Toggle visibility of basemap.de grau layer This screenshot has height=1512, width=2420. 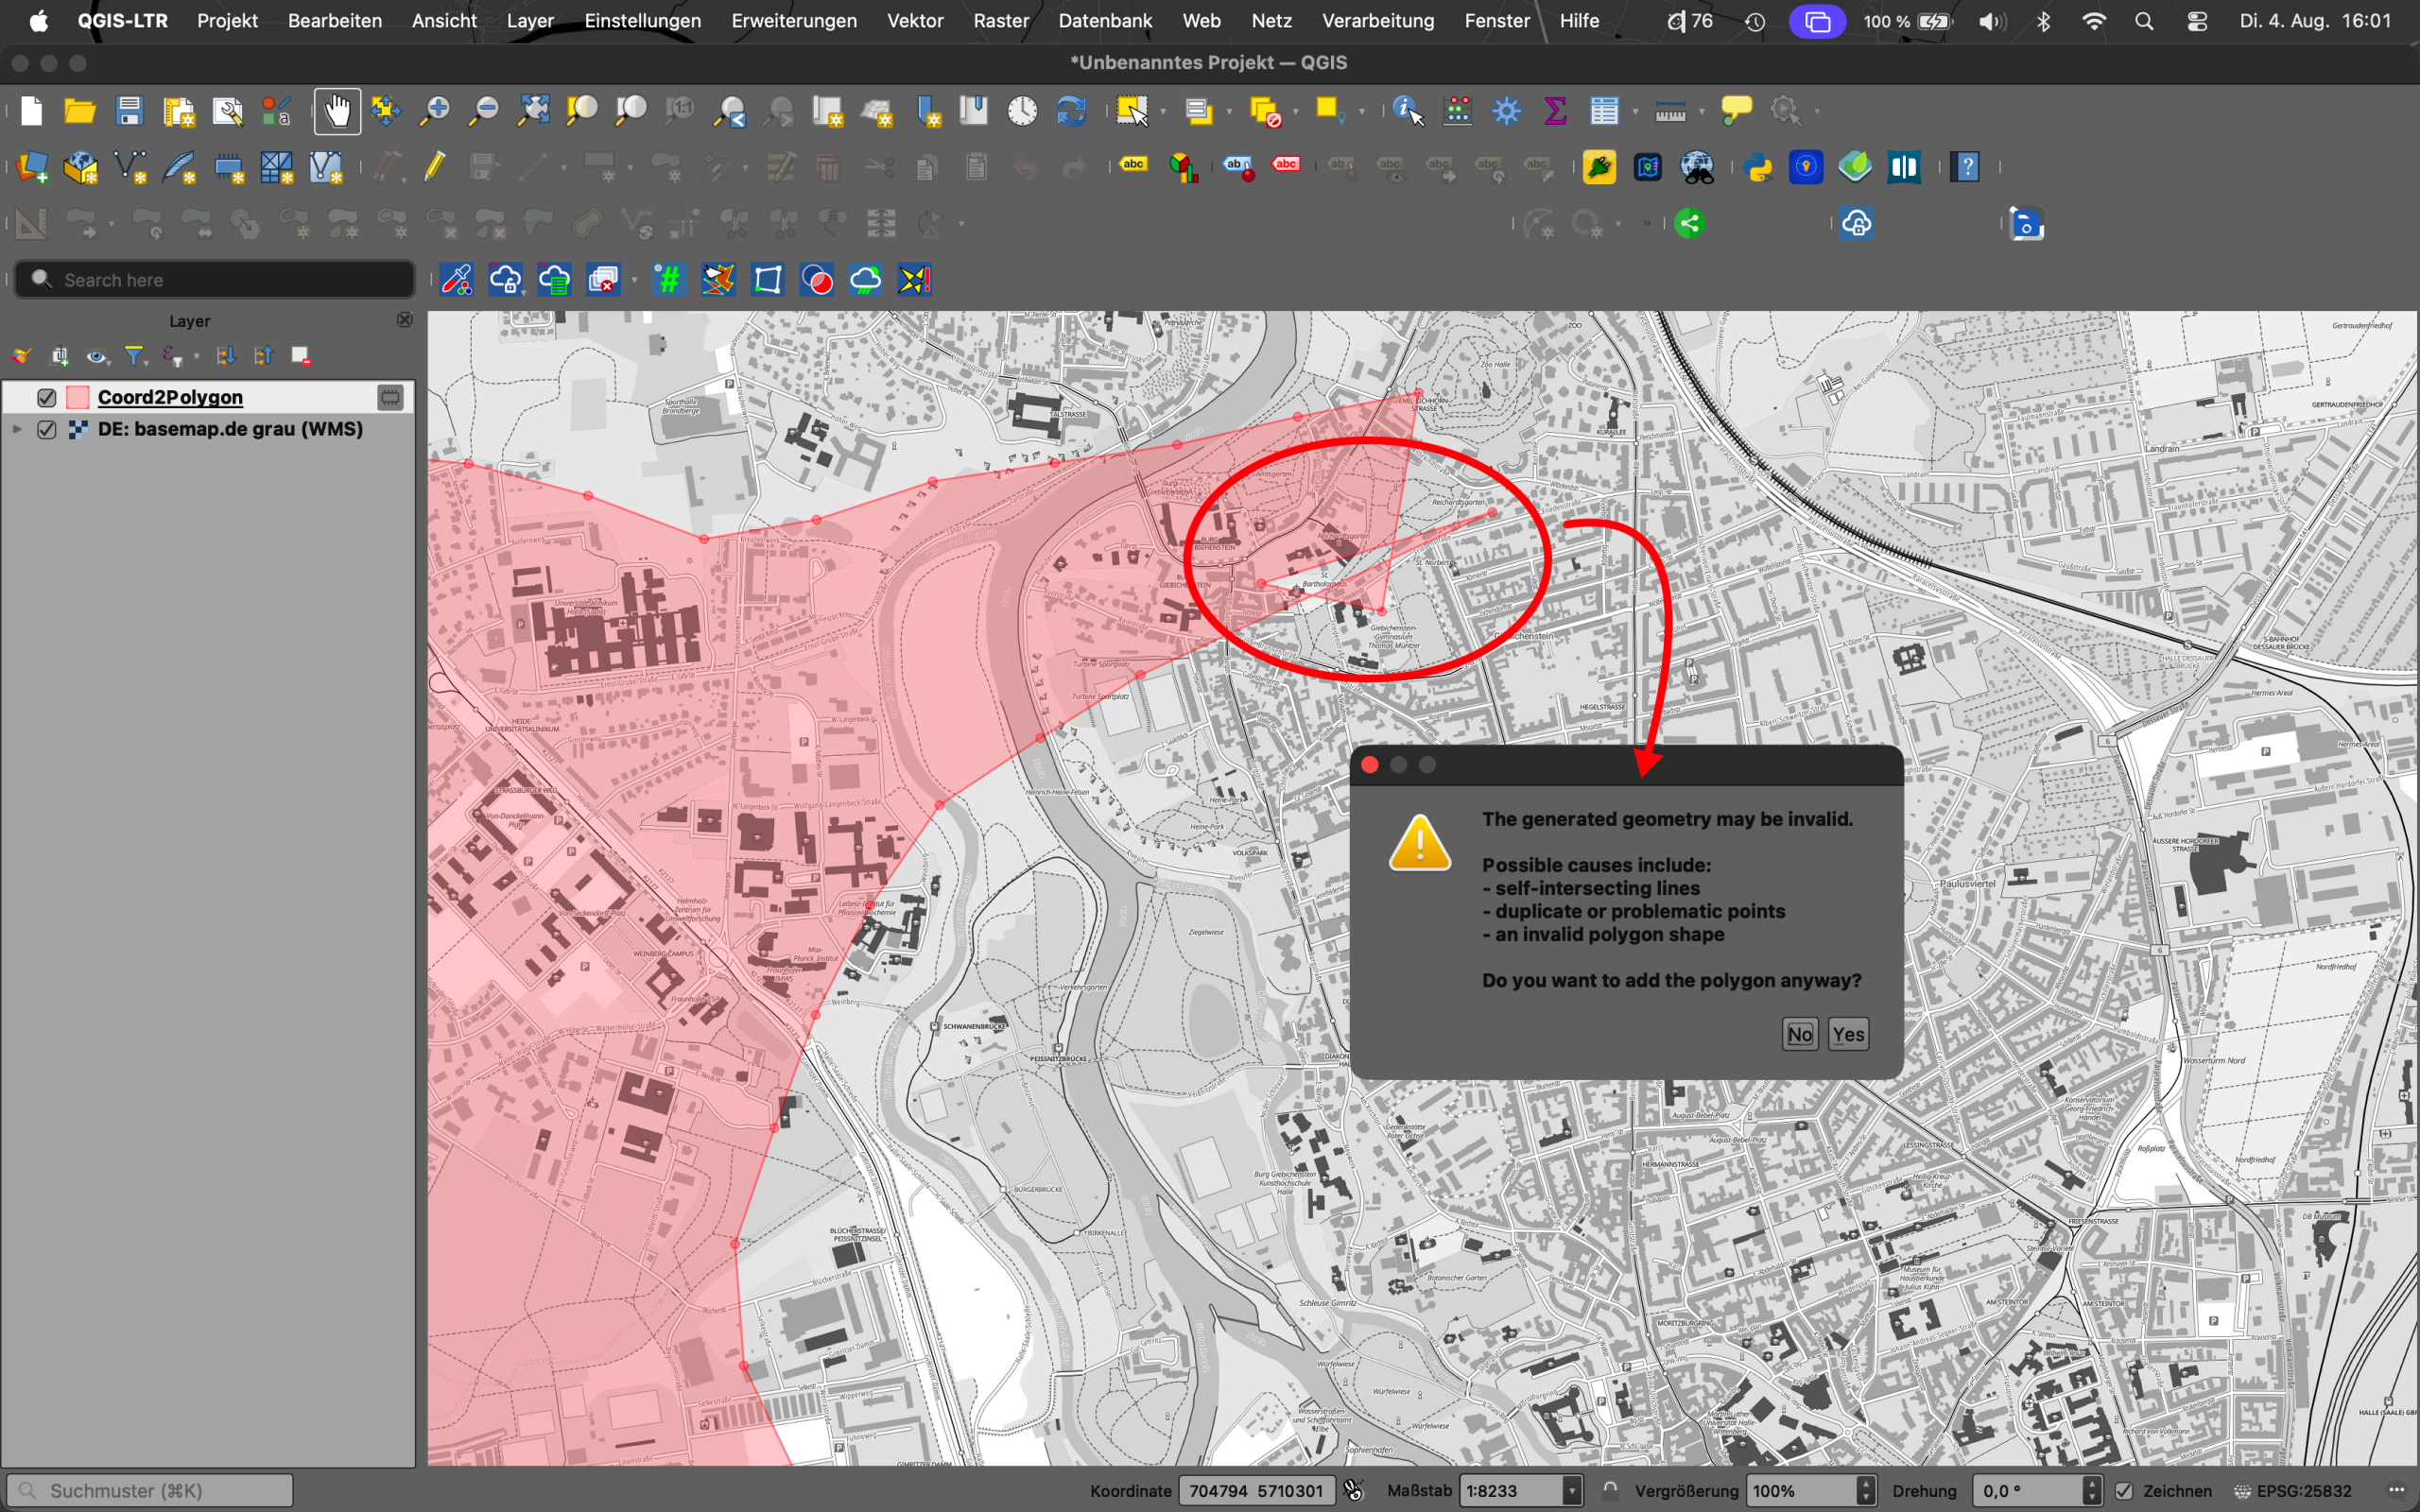(46, 430)
